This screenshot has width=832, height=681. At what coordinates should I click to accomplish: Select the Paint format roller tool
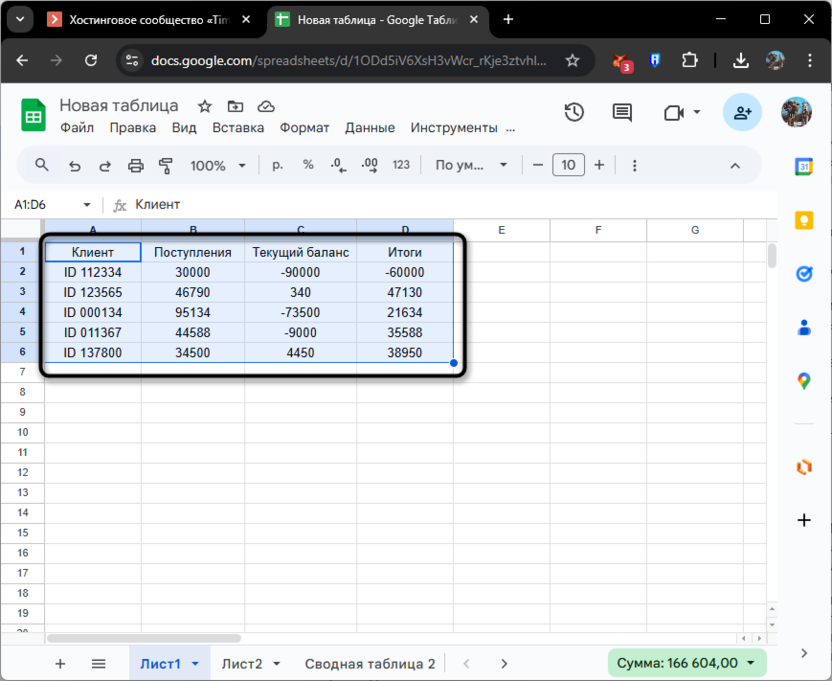point(166,166)
